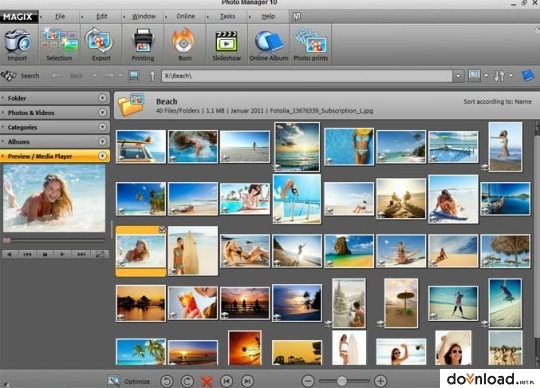This screenshot has width=540, height=388.
Task: Open the Burn disc tool
Action: click(x=185, y=45)
